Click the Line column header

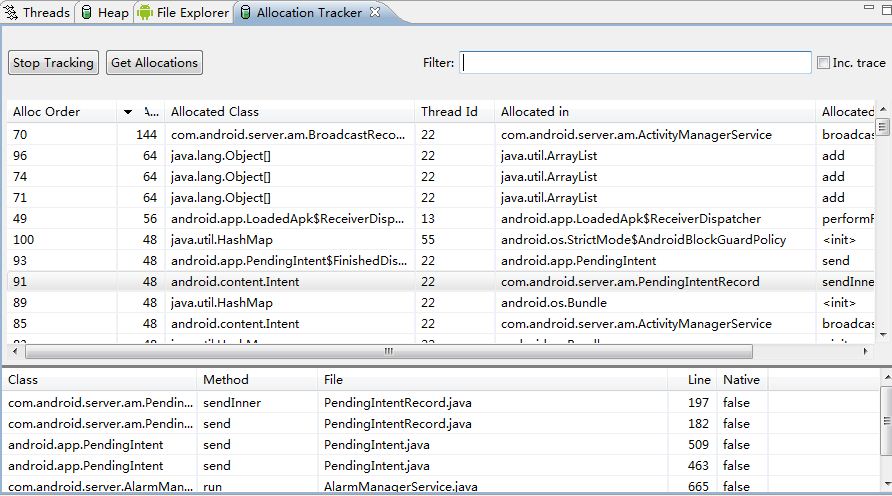click(x=692, y=380)
